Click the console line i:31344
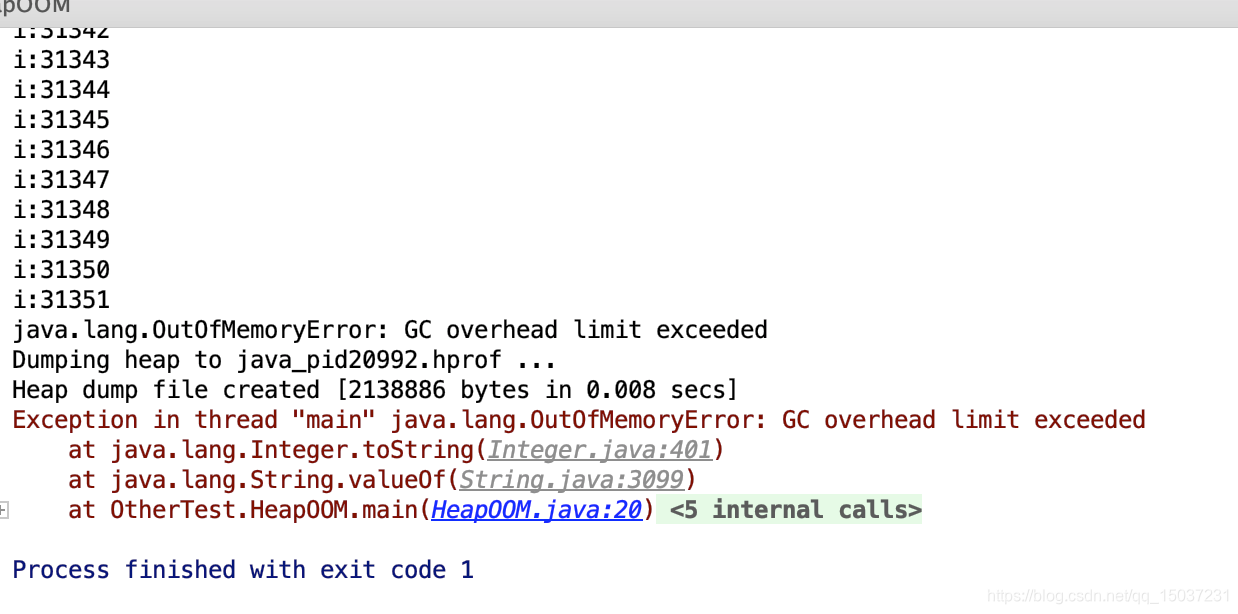1238x614 pixels. pos(61,90)
